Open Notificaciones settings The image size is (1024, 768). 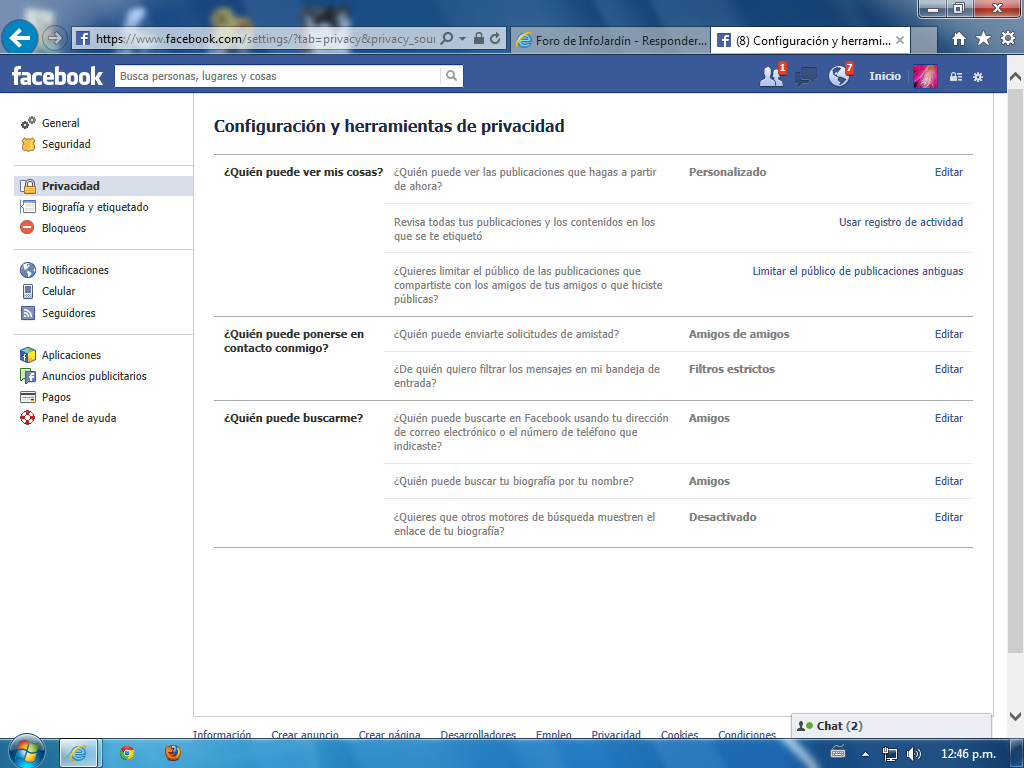tap(75, 270)
